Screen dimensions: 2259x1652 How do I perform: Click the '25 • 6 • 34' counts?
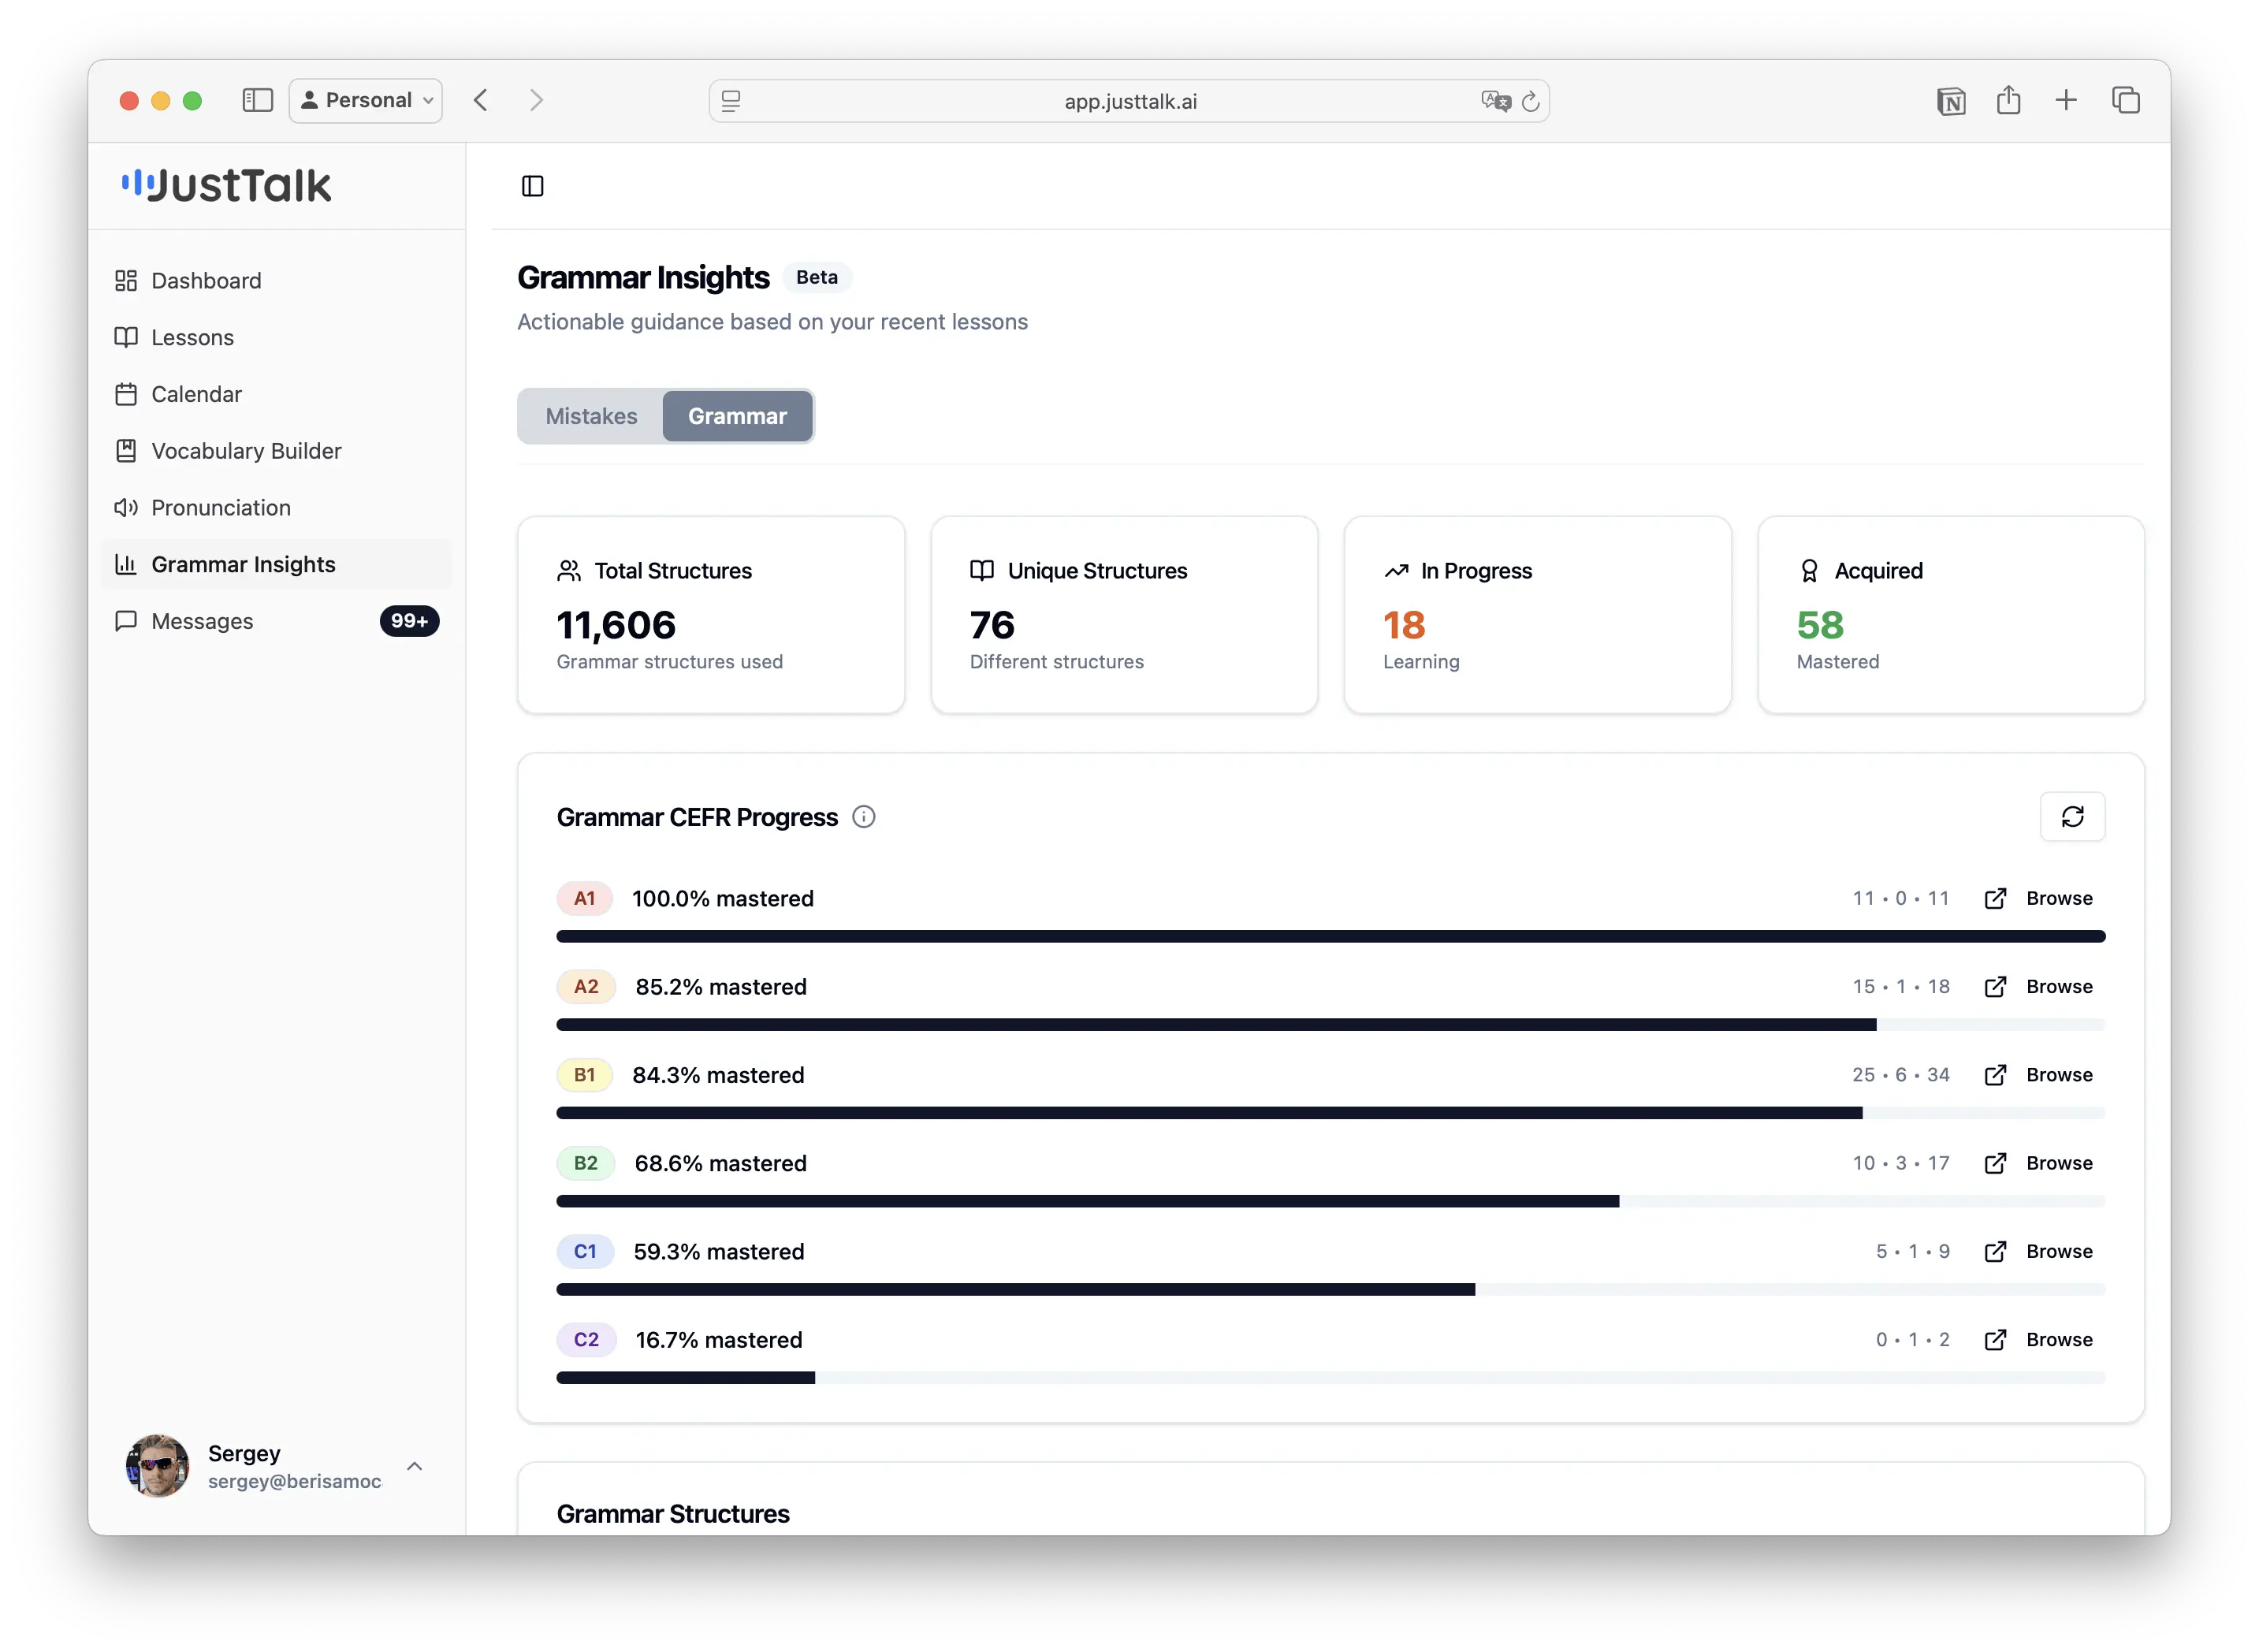[1901, 1075]
